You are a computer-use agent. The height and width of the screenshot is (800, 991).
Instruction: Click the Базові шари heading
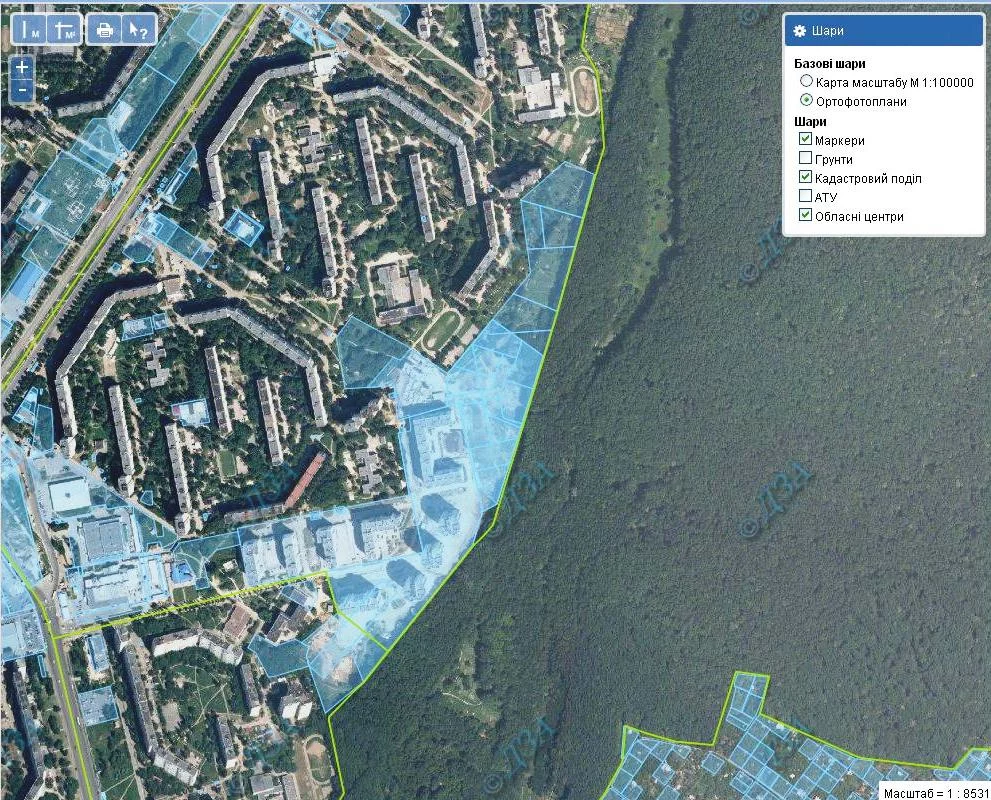pos(829,64)
